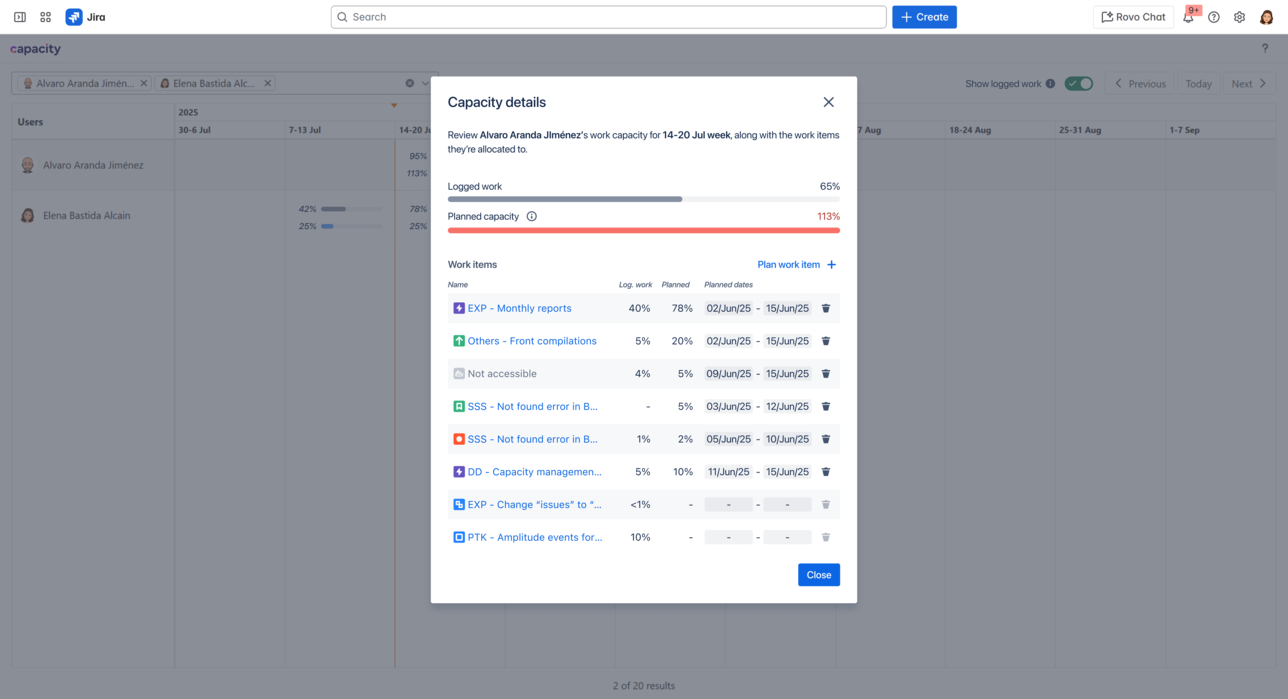Expand the users filter dropdown
The height and width of the screenshot is (699, 1288).
[x=425, y=83]
